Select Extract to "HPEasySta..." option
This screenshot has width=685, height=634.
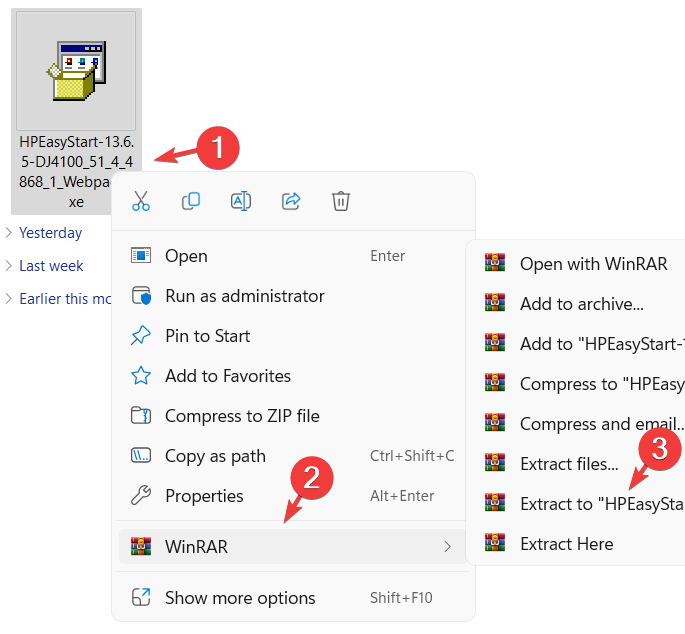(x=578, y=503)
